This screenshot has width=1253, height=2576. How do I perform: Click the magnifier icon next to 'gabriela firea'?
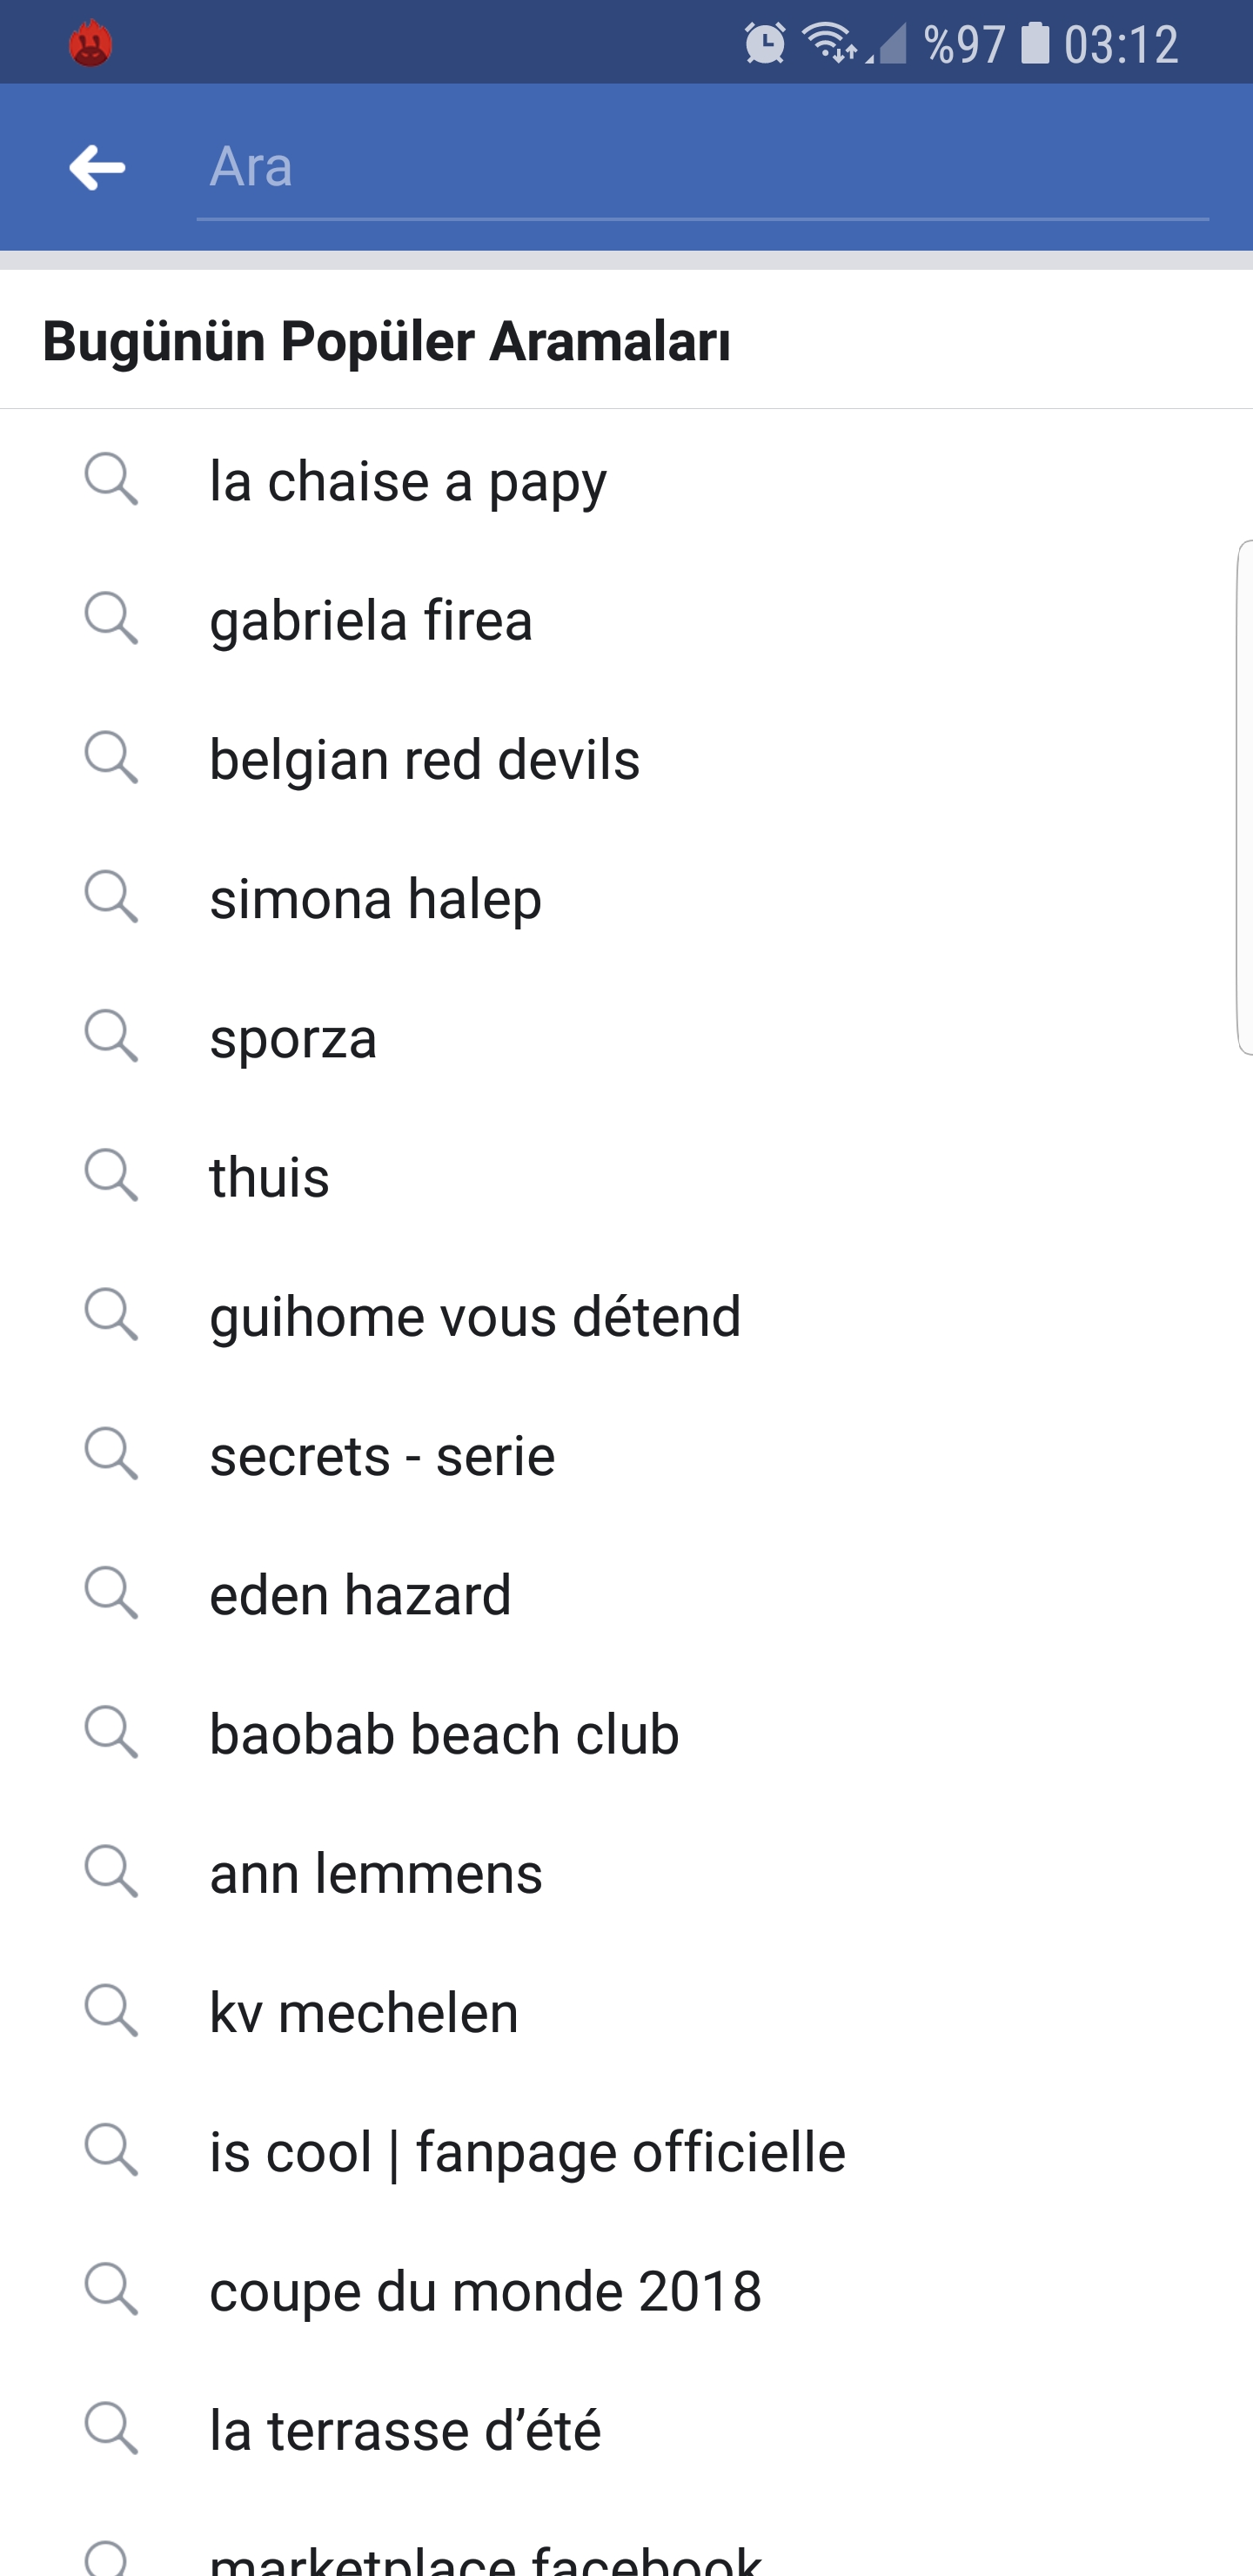point(111,618)
